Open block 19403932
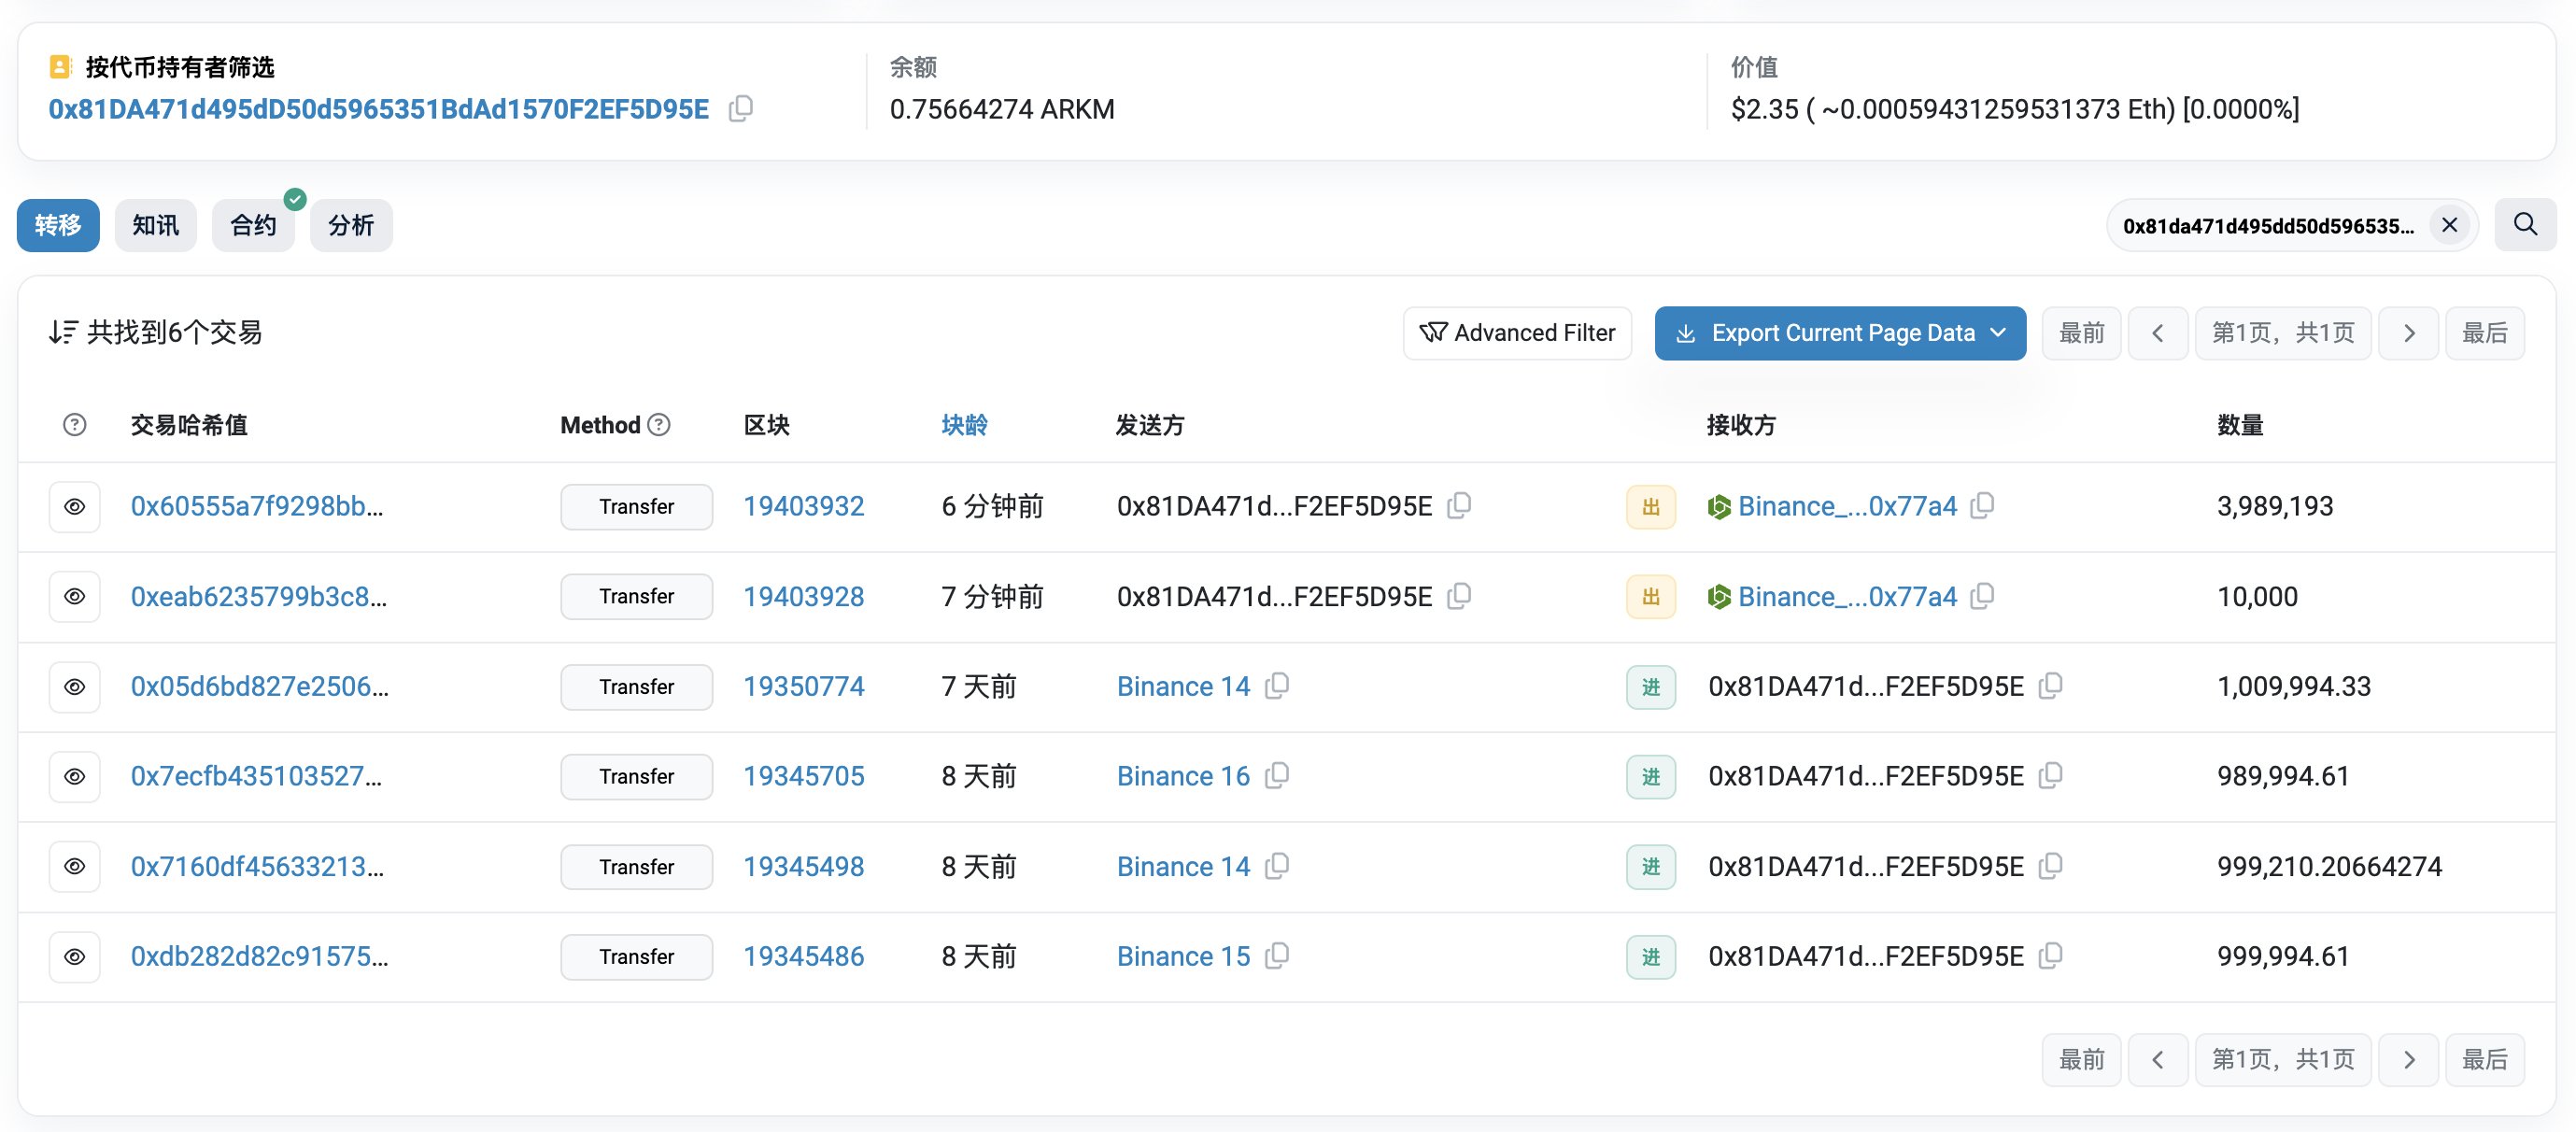Image resolution: width=2576 pixels, height=1132 pixels. point(804,506)
